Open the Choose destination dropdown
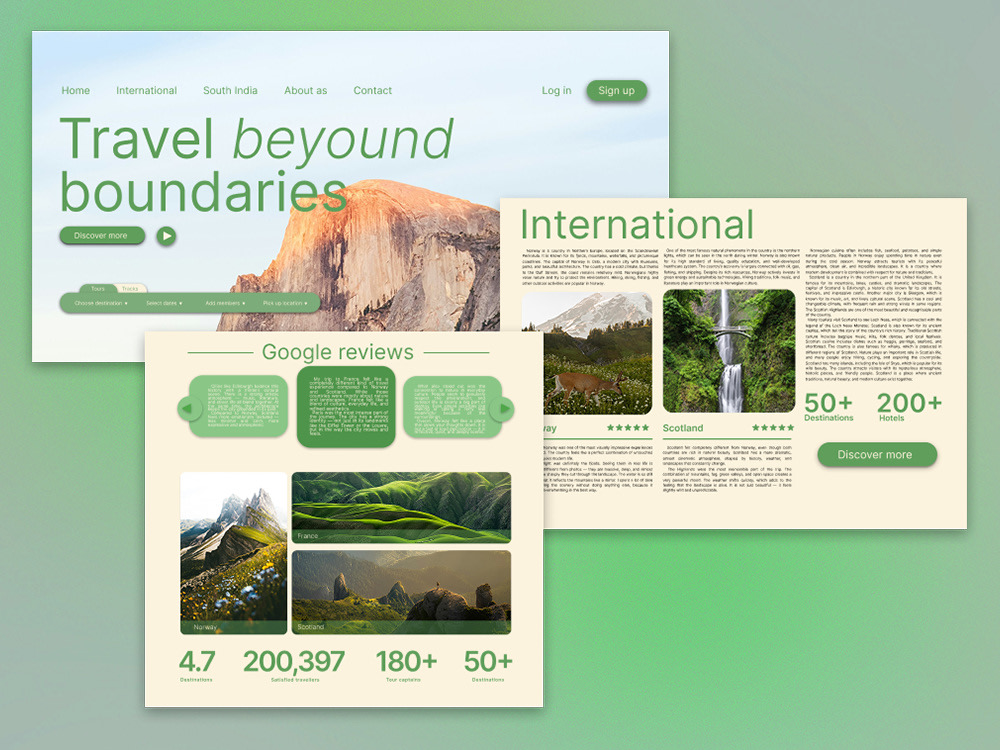 (x=101, y=303)
